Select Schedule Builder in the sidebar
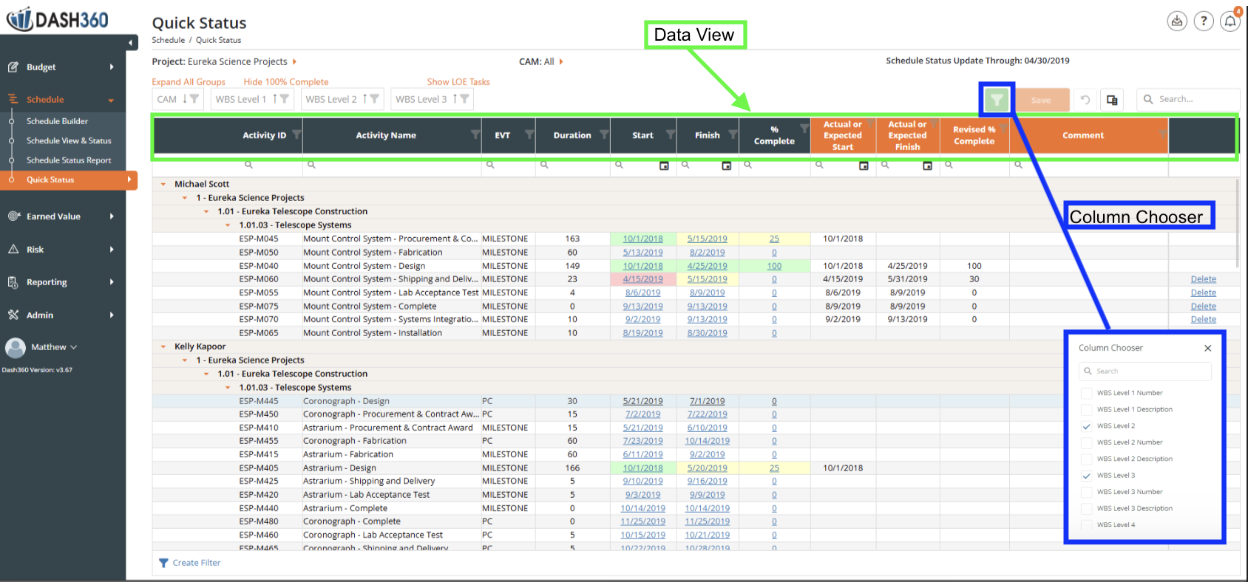This screenshot has height=582, width=1248. point(57,121)
